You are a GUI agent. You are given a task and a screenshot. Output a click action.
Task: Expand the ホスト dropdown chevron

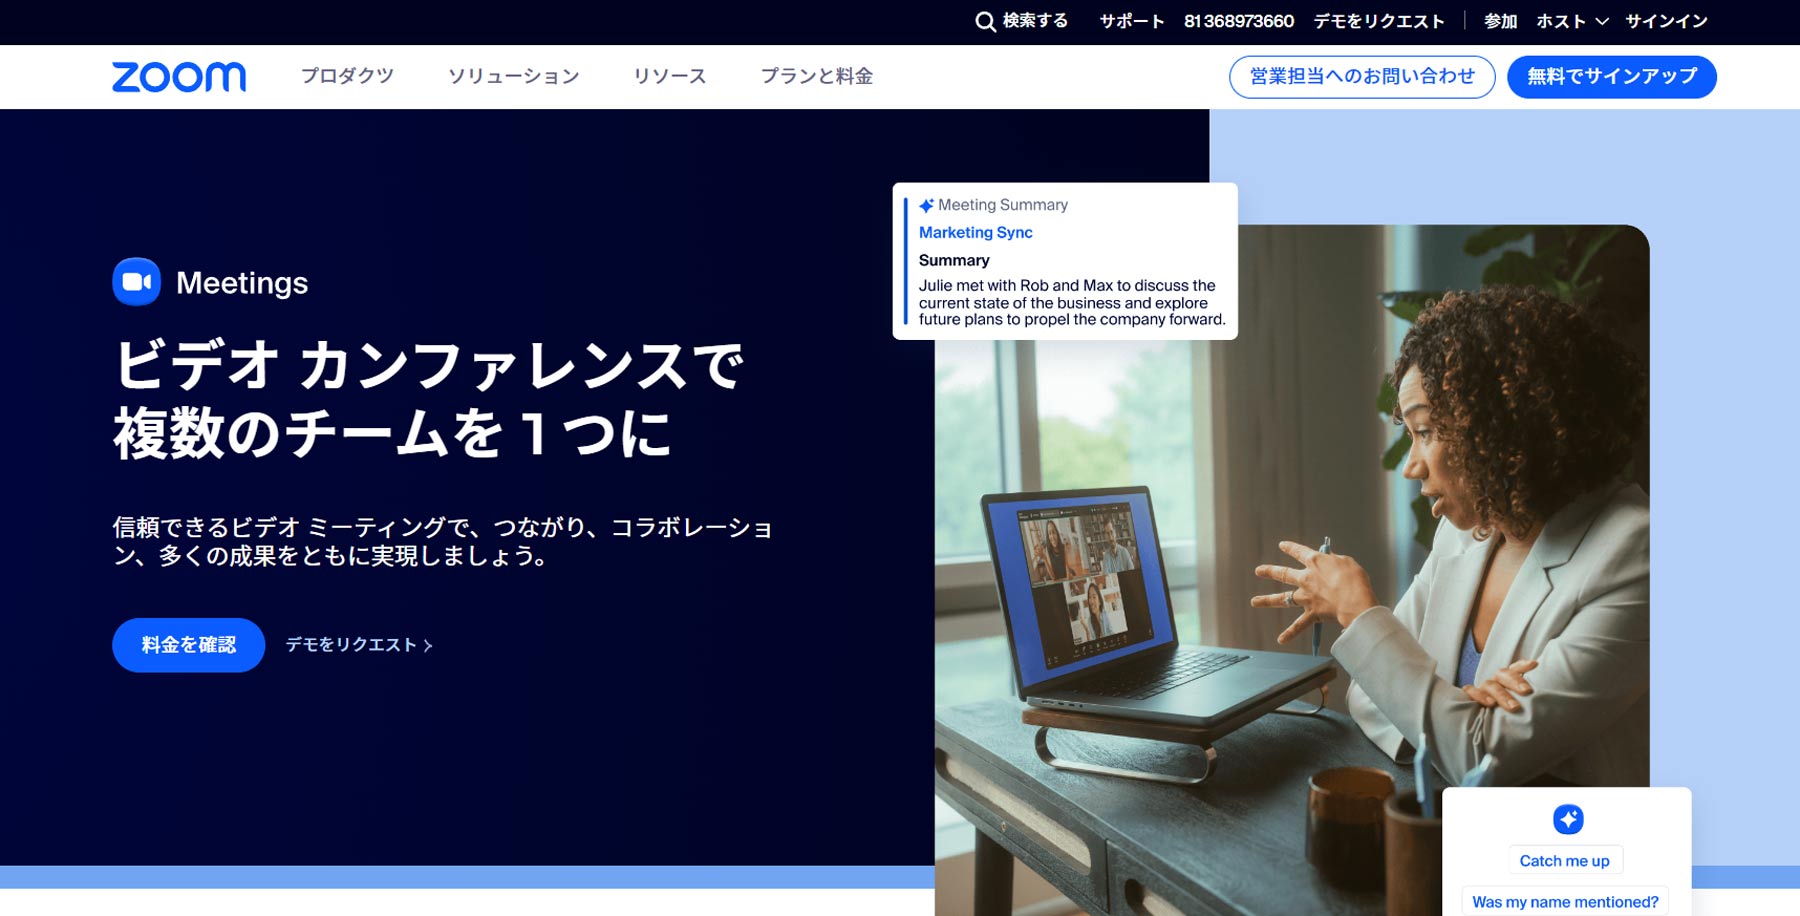(x=1601, y=21)
